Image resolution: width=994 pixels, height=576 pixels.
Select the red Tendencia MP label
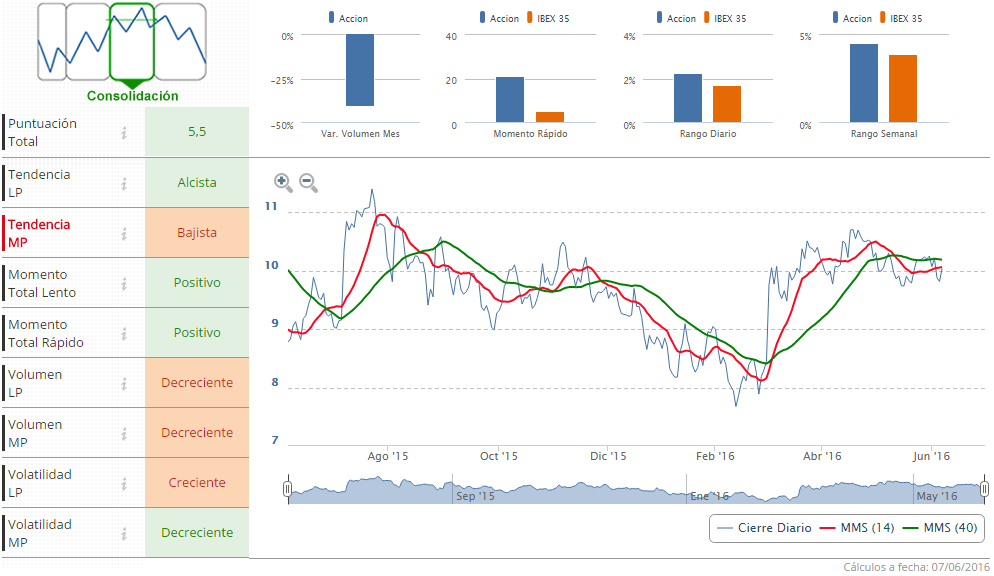[39, 233]
